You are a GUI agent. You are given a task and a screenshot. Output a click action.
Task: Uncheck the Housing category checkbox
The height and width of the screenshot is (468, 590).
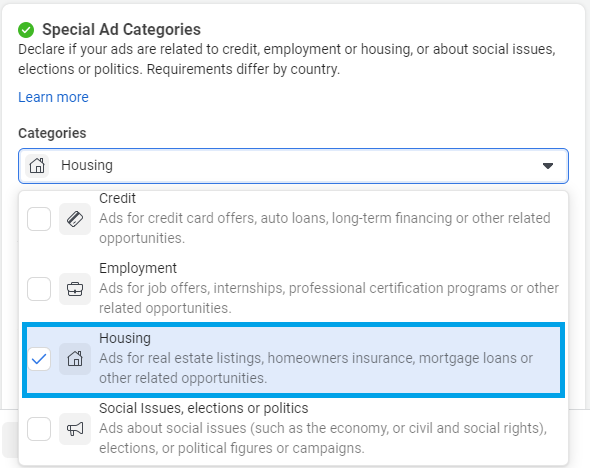tap(39, 359)
